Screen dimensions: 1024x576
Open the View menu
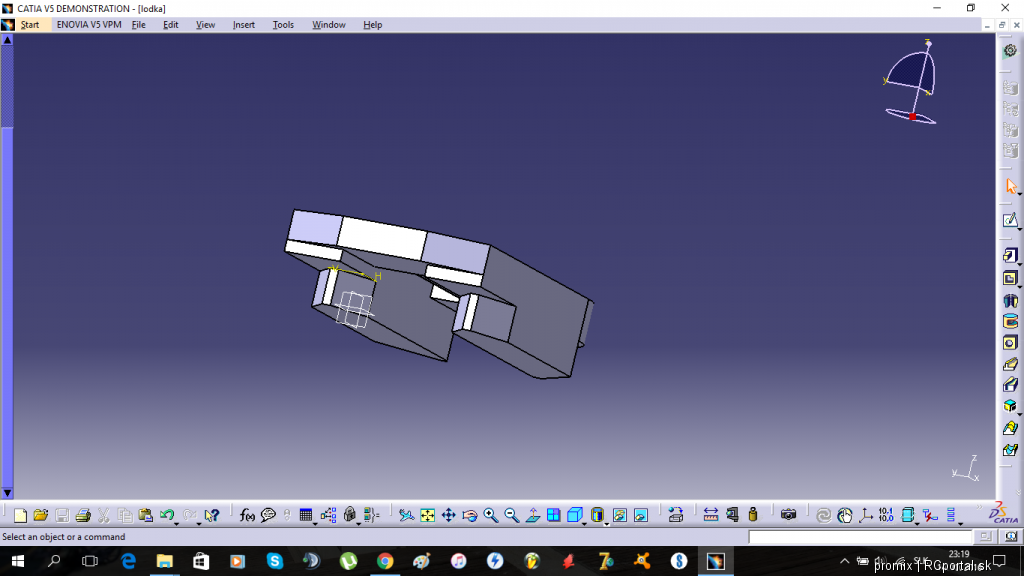(205, 25)
